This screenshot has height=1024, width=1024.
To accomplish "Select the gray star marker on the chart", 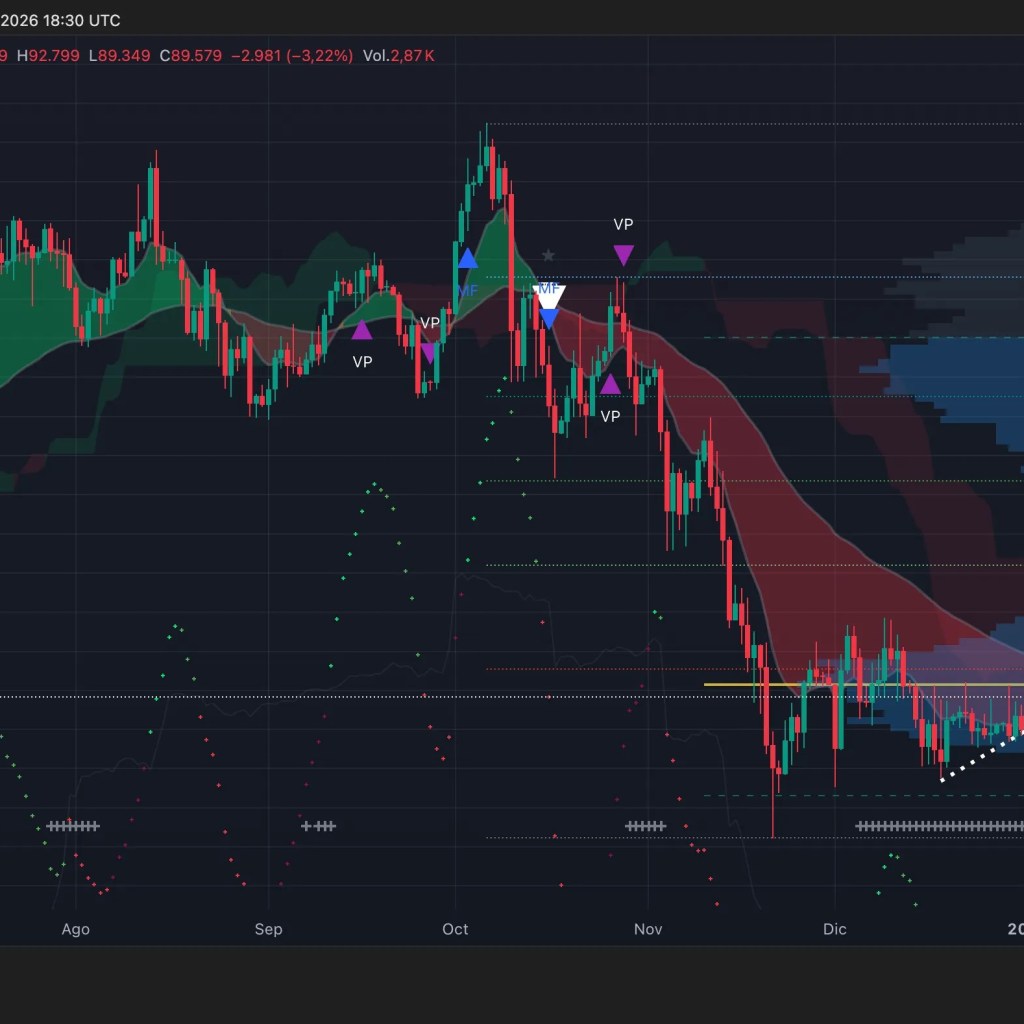I will (x=549, y=255).
